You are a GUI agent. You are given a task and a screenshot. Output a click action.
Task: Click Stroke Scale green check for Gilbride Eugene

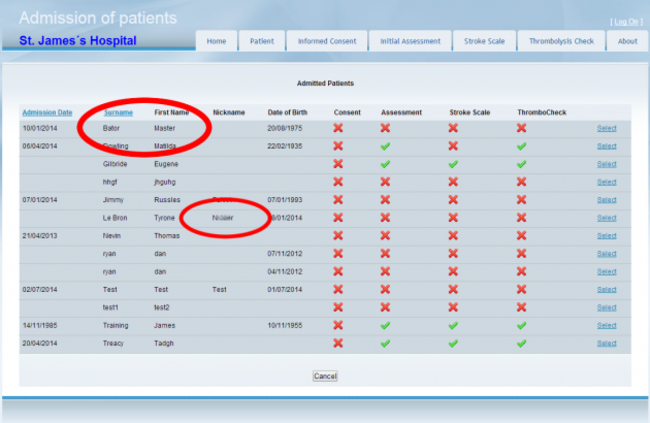point(455,164)
